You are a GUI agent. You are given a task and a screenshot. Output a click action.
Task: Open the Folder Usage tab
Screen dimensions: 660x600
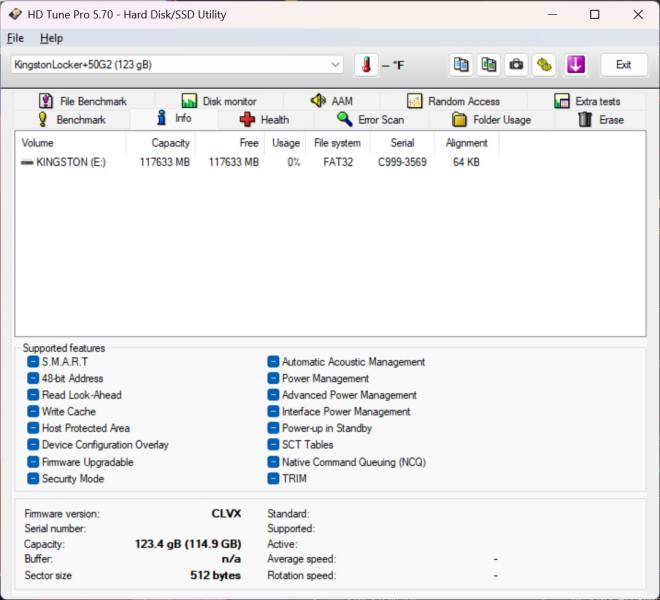(x=491, y=120)
